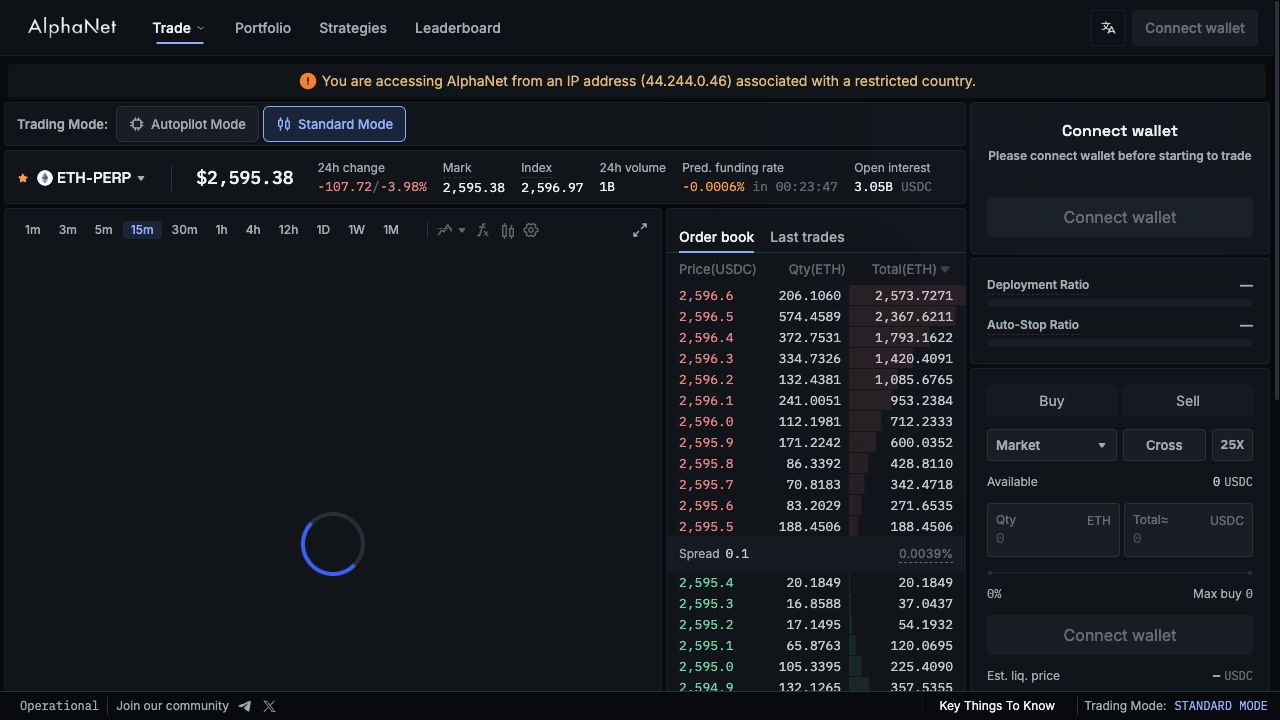Image resolution: width=1280 pixels, height=720 pixels.
Task: Click the 2,596.6 ask price row
Action: (816, 296)
